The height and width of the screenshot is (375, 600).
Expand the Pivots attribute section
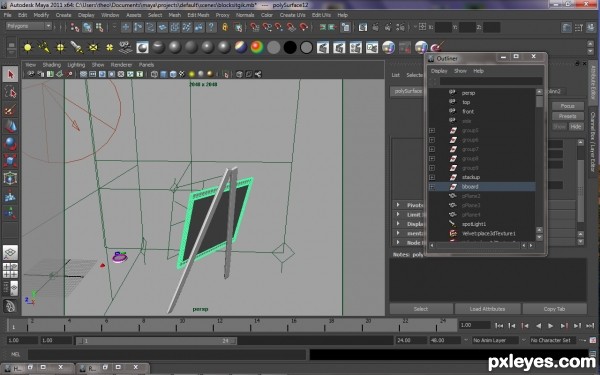398,205
